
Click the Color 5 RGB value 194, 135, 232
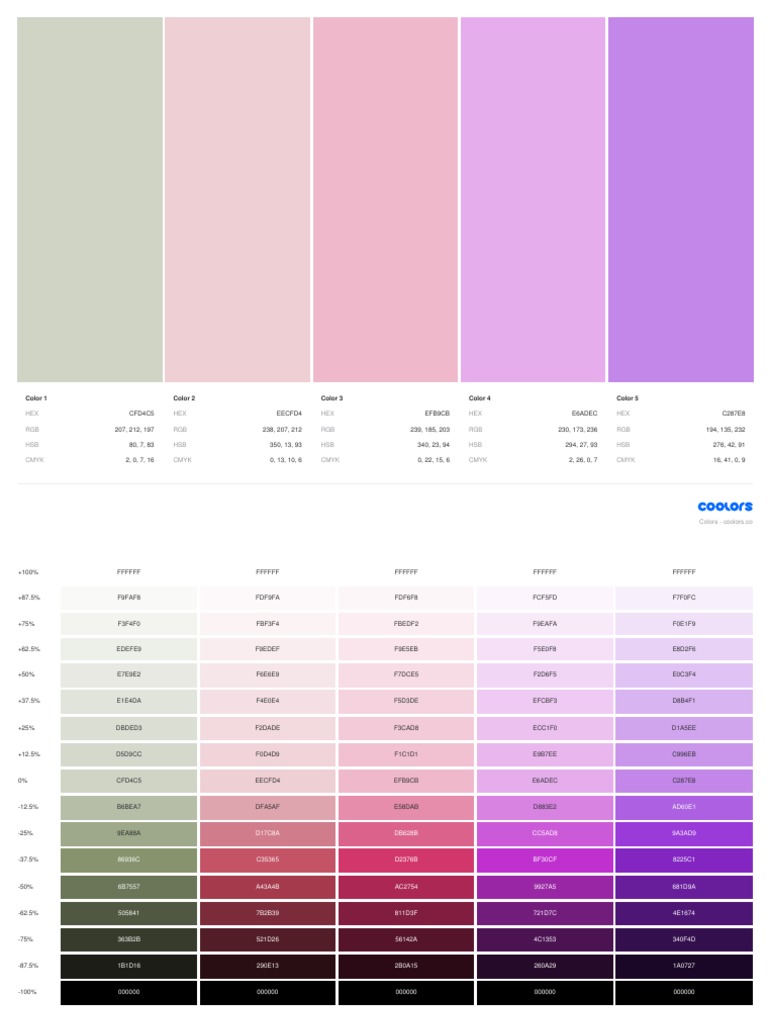pos(725,429)
